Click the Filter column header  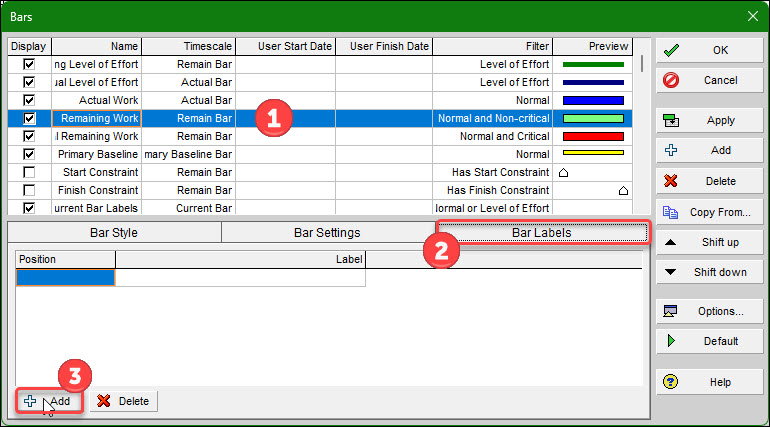click(x=493, y=46)
